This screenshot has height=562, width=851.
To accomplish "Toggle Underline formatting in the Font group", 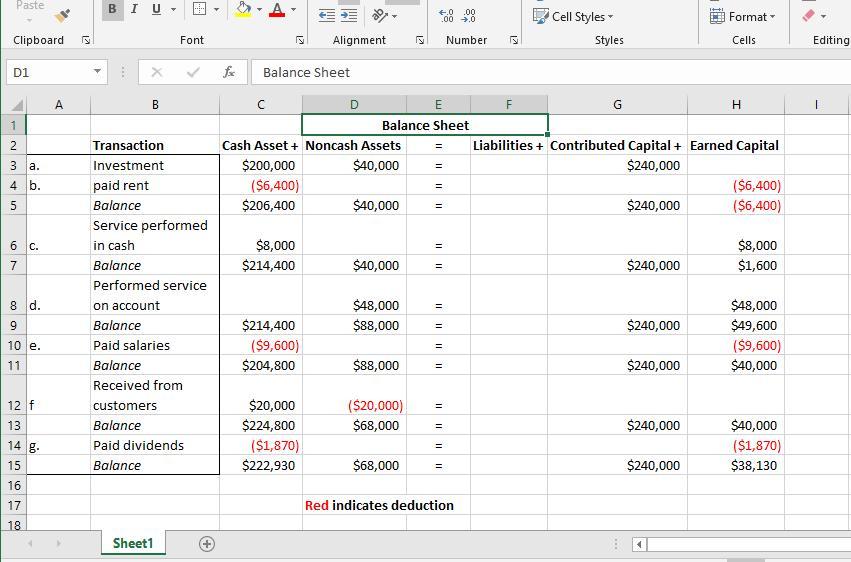I will 156,9.
